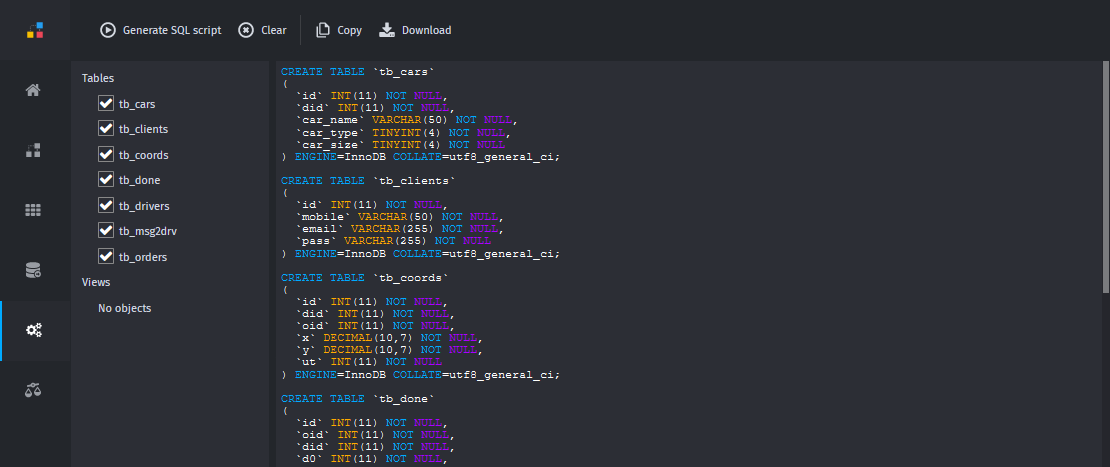The height and width of the screenshot is (467, 1110).
Task: Uncheck the tb_clients table checkbox
Action: pos(106,128)
